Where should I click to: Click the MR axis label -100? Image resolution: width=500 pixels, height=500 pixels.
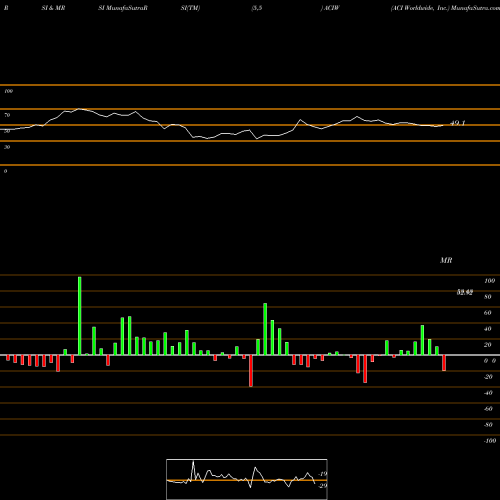coord(490,441)
